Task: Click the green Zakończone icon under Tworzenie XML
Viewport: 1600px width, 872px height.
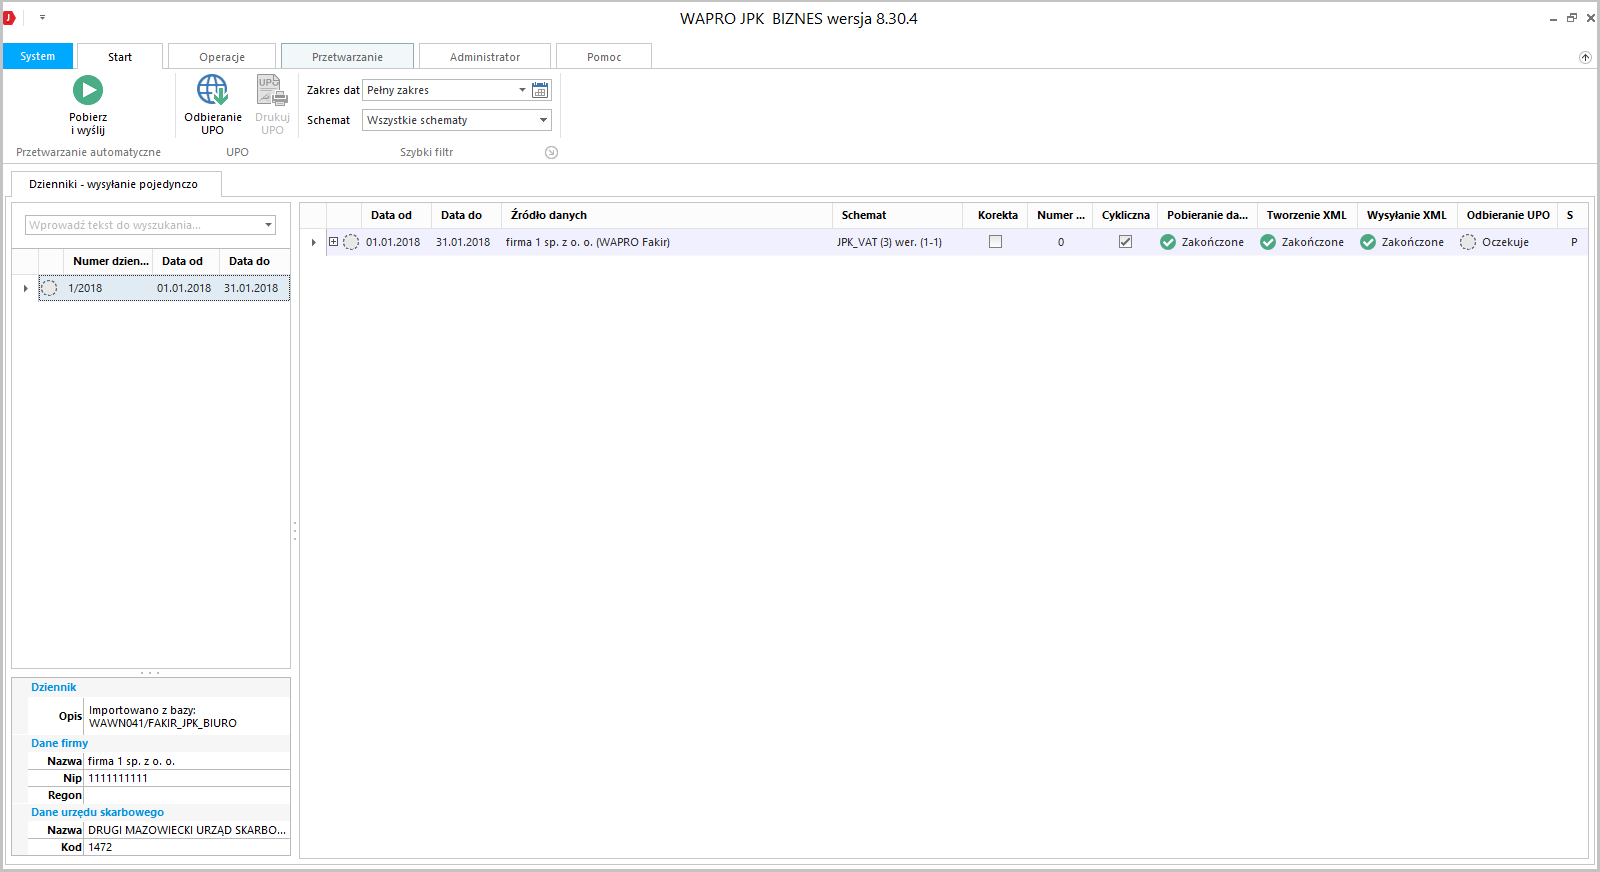Action: (1268, 242)
